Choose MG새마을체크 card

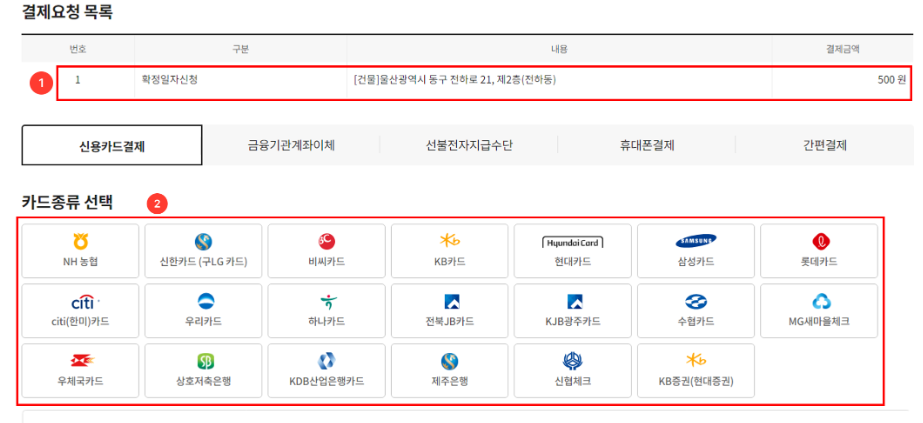[819, 311]
